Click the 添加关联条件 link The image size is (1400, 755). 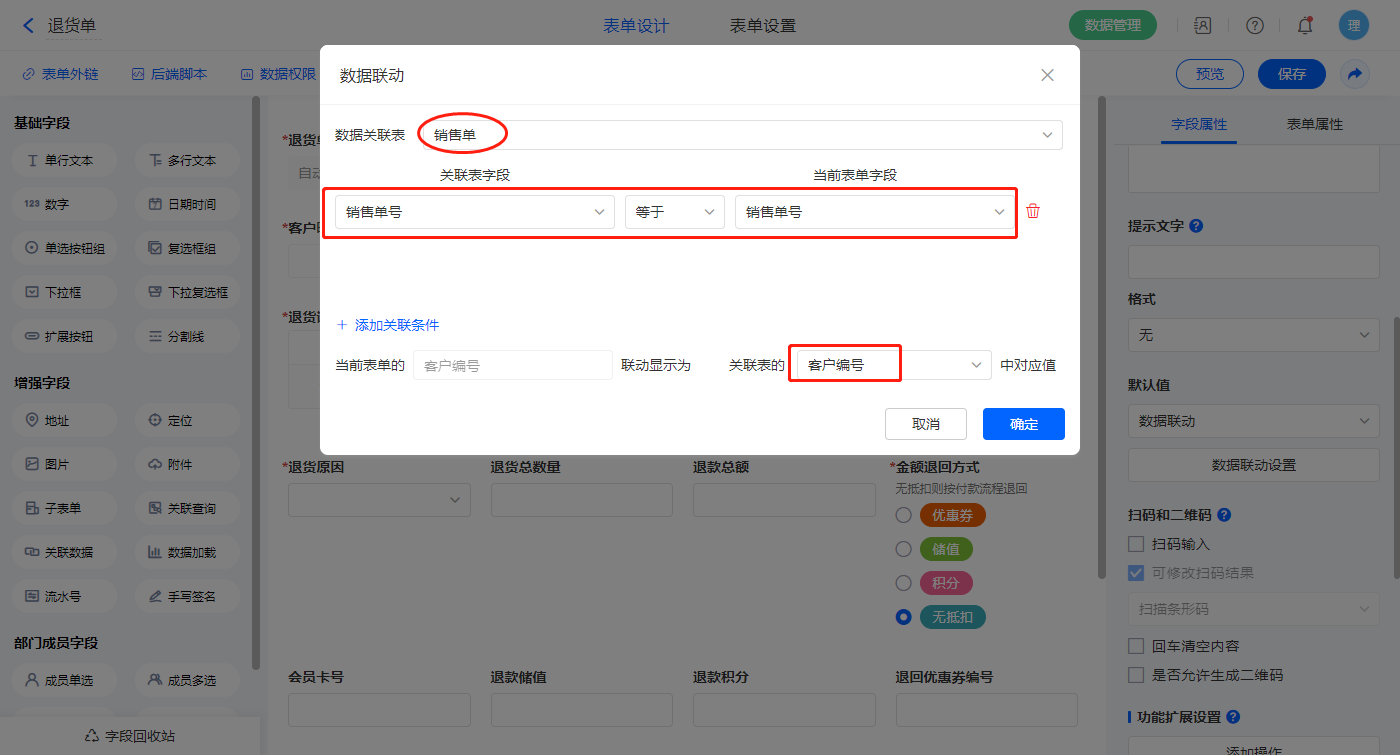388,325
